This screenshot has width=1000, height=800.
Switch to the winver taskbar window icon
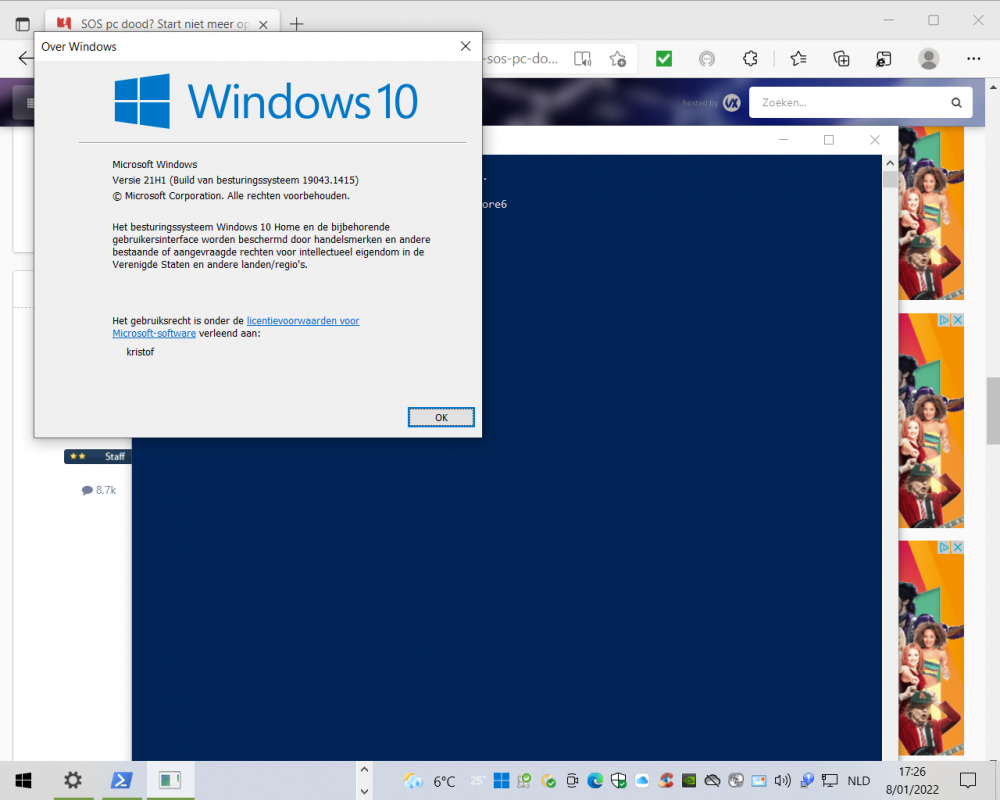pyautogui.click(x=170, y=780)
